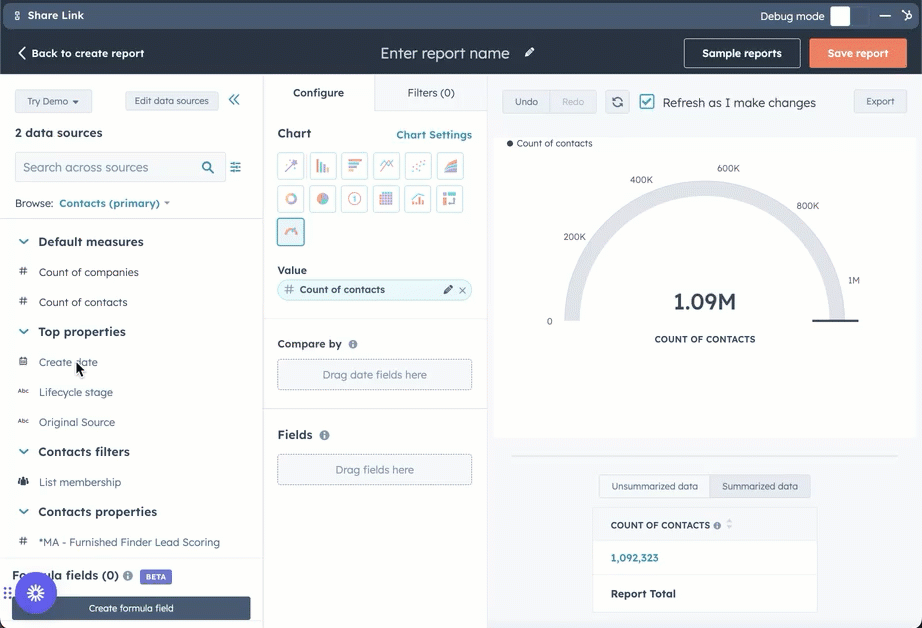Select the area chart visualization
Image resolution: width=922 pixels, height=628 pixels.
click(x=450, y=166)
